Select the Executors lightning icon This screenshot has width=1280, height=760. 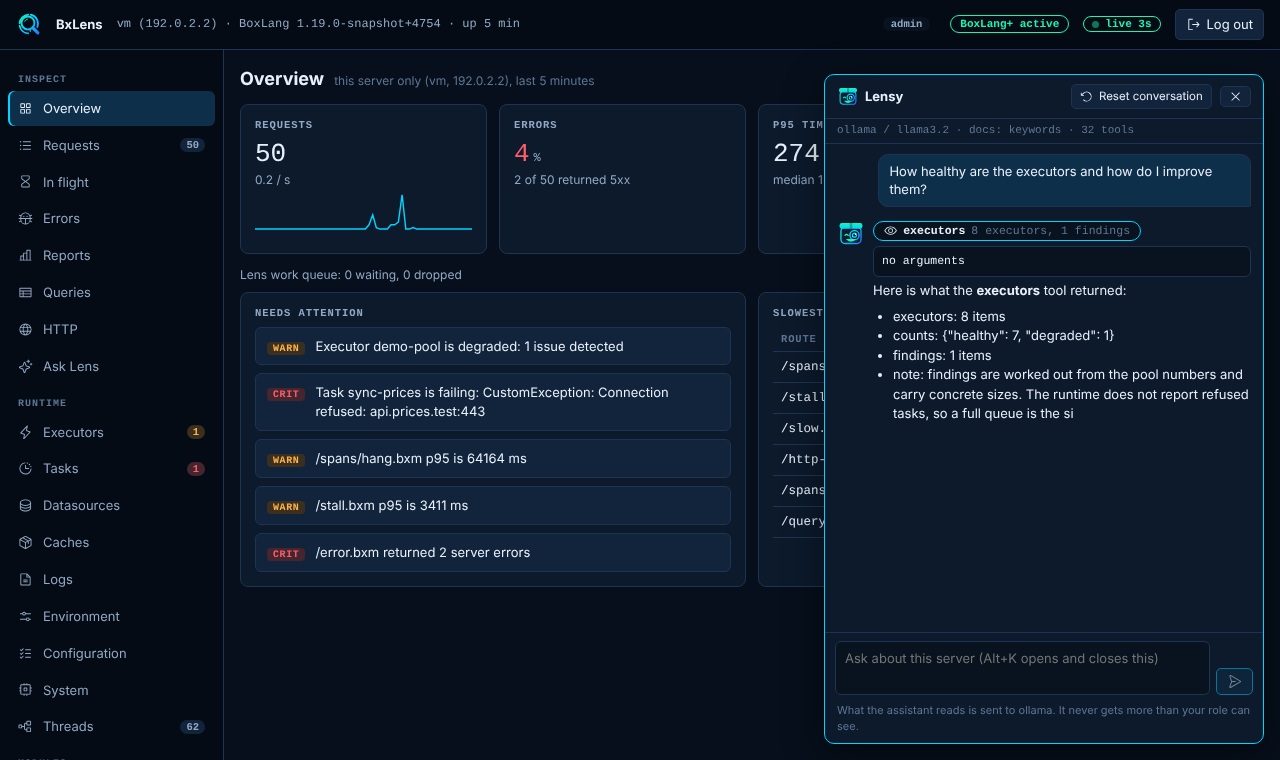(x=26, y=432)
